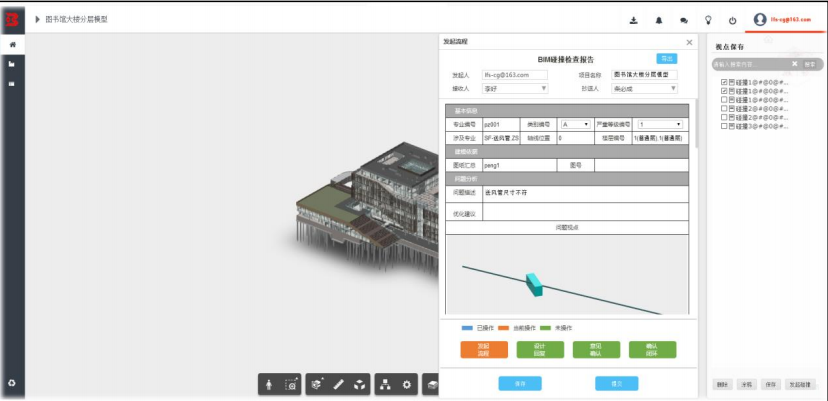Click the 项目名称 field
The height and width of the screenshot is (401, 828).
click(x=645, y=75)
